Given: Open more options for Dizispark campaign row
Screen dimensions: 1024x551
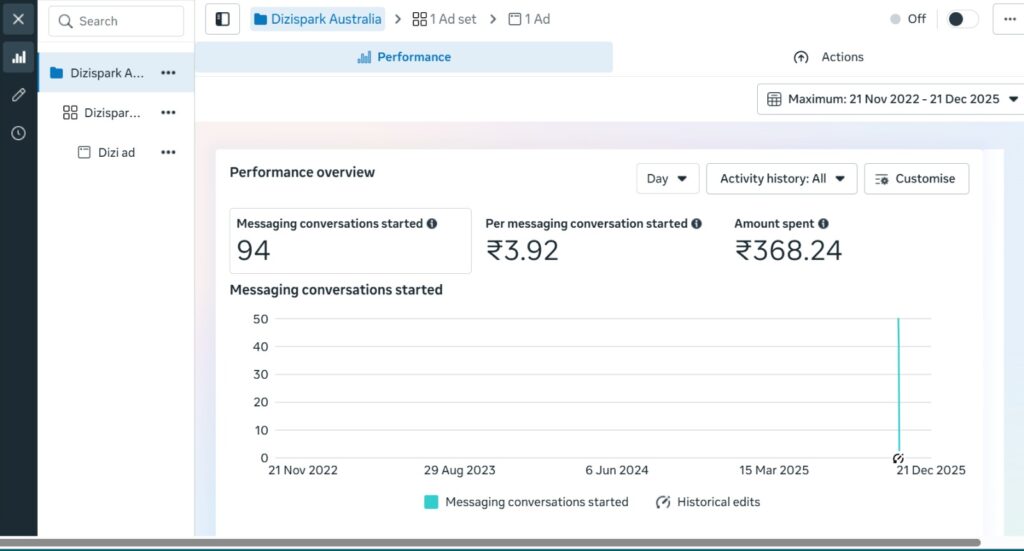Looking at the screenshot, I should (x=168, y=73).
